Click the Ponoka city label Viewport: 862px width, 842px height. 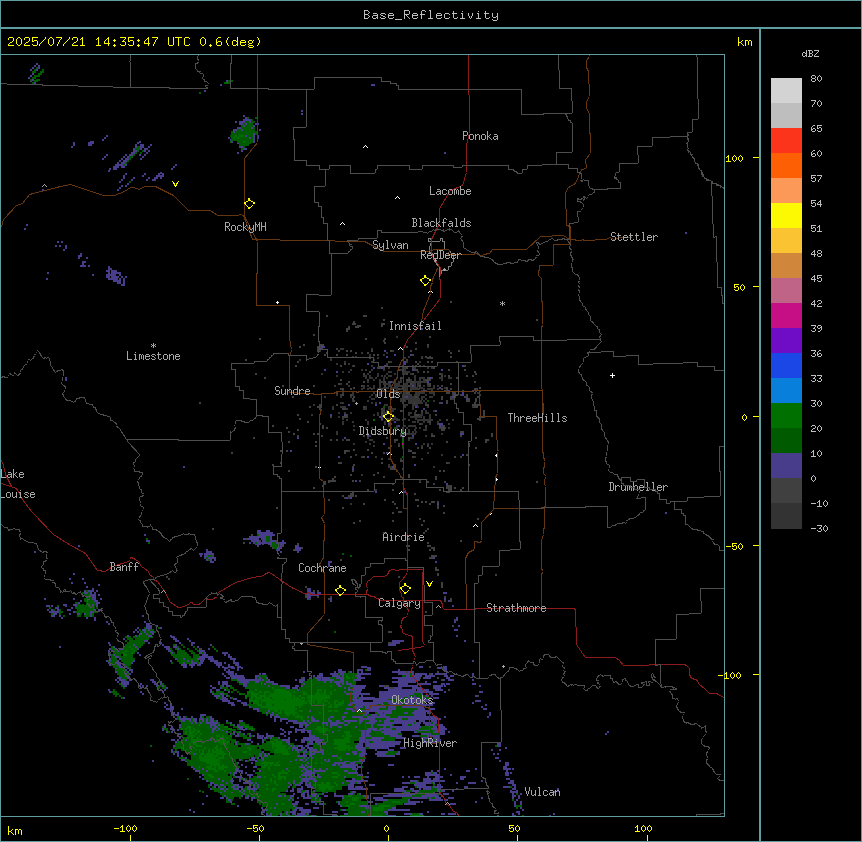coord(480,136)
